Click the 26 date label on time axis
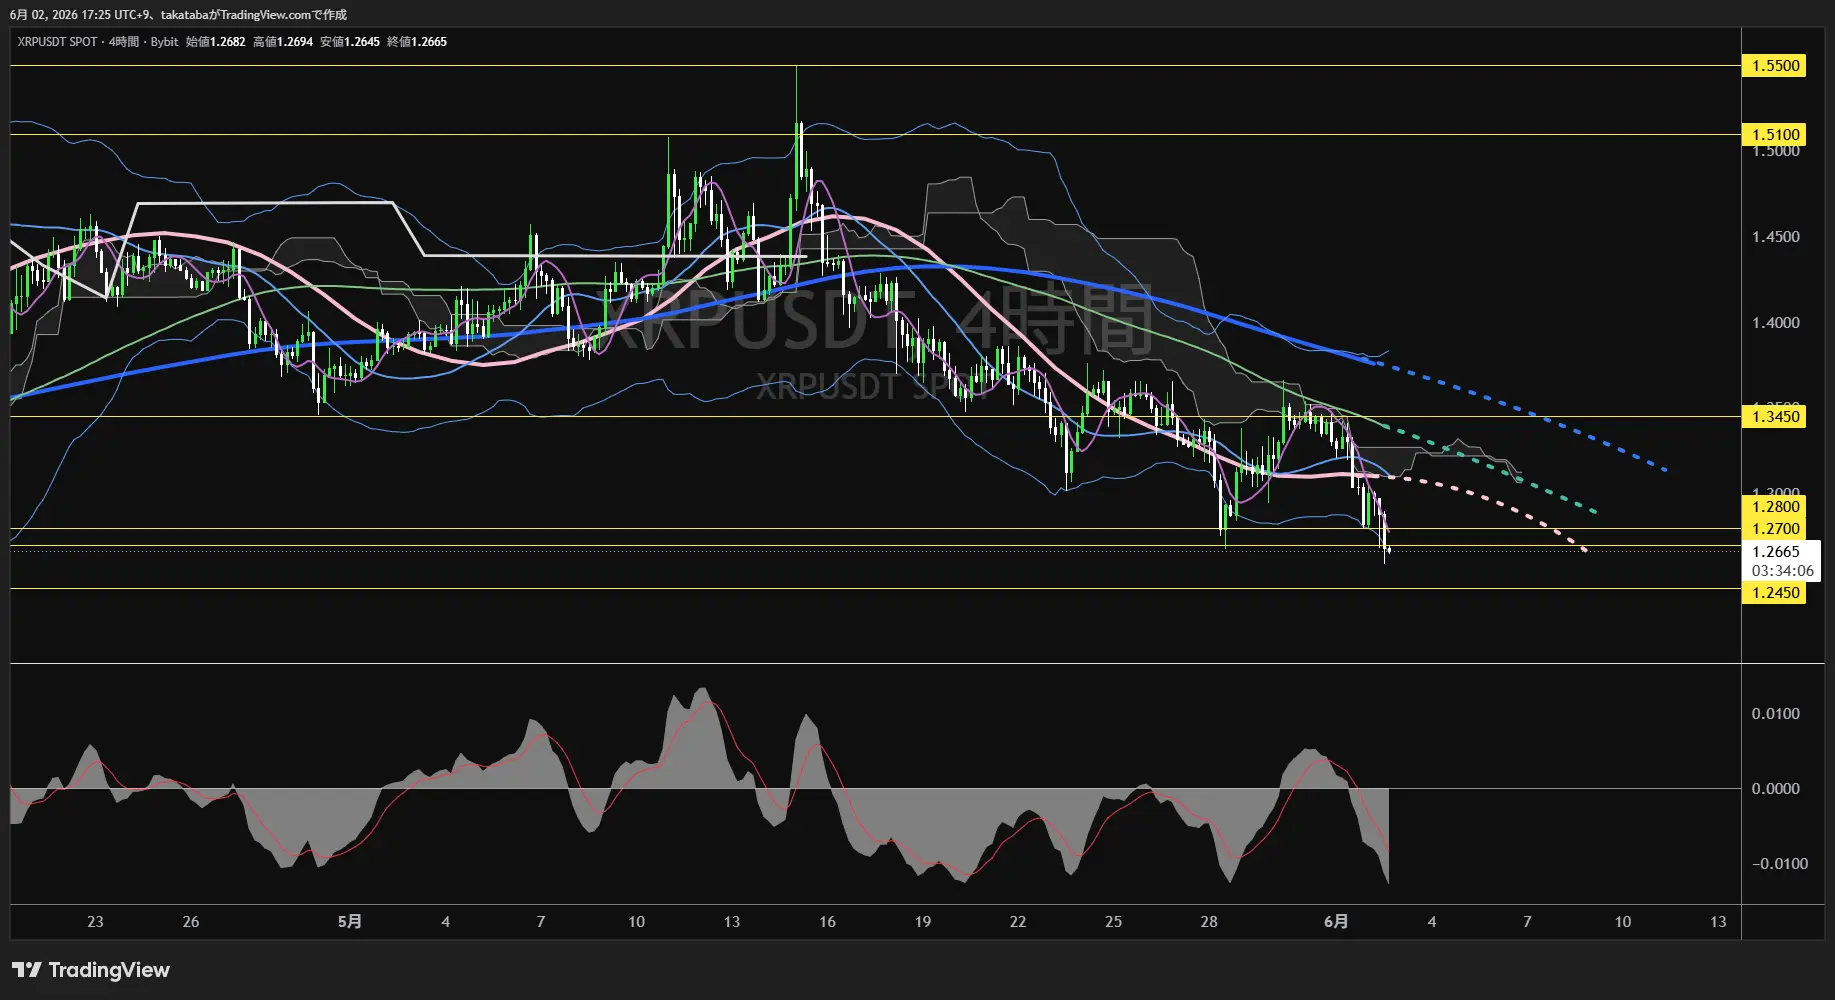 191,922
